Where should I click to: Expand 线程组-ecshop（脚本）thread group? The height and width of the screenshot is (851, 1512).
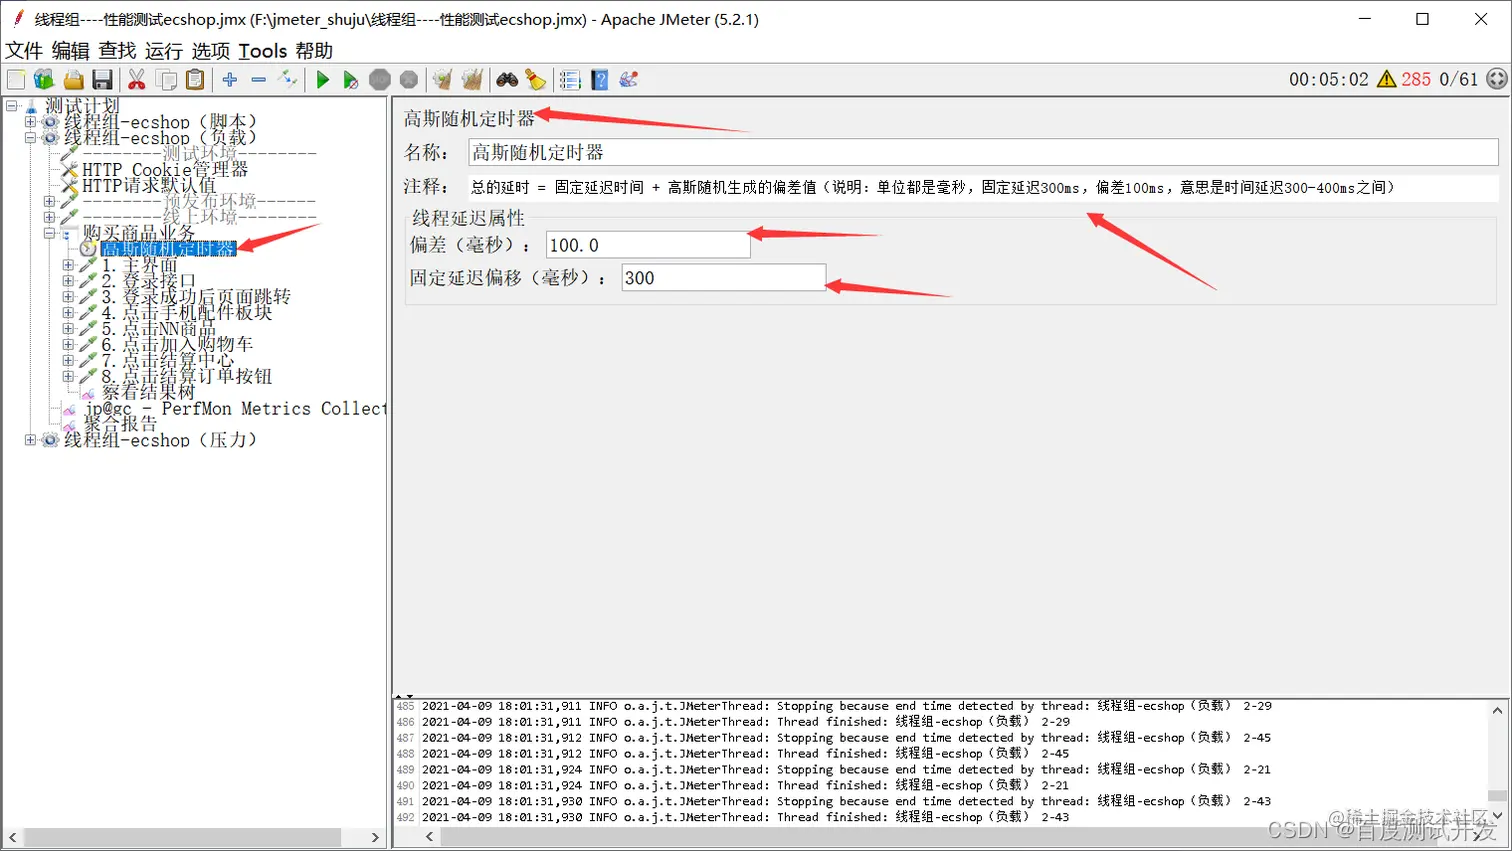coord(30,122)
